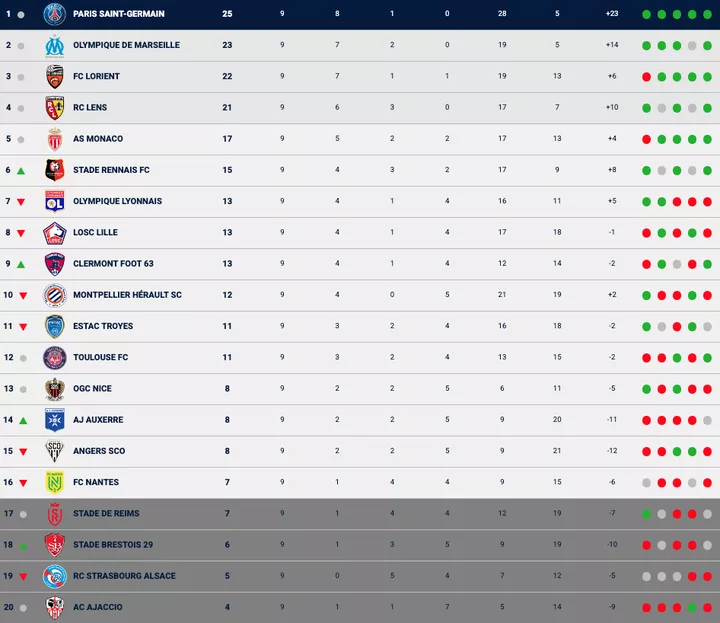
Task: Click the Stade Rennais FC badge
Action: coord(54,170)
